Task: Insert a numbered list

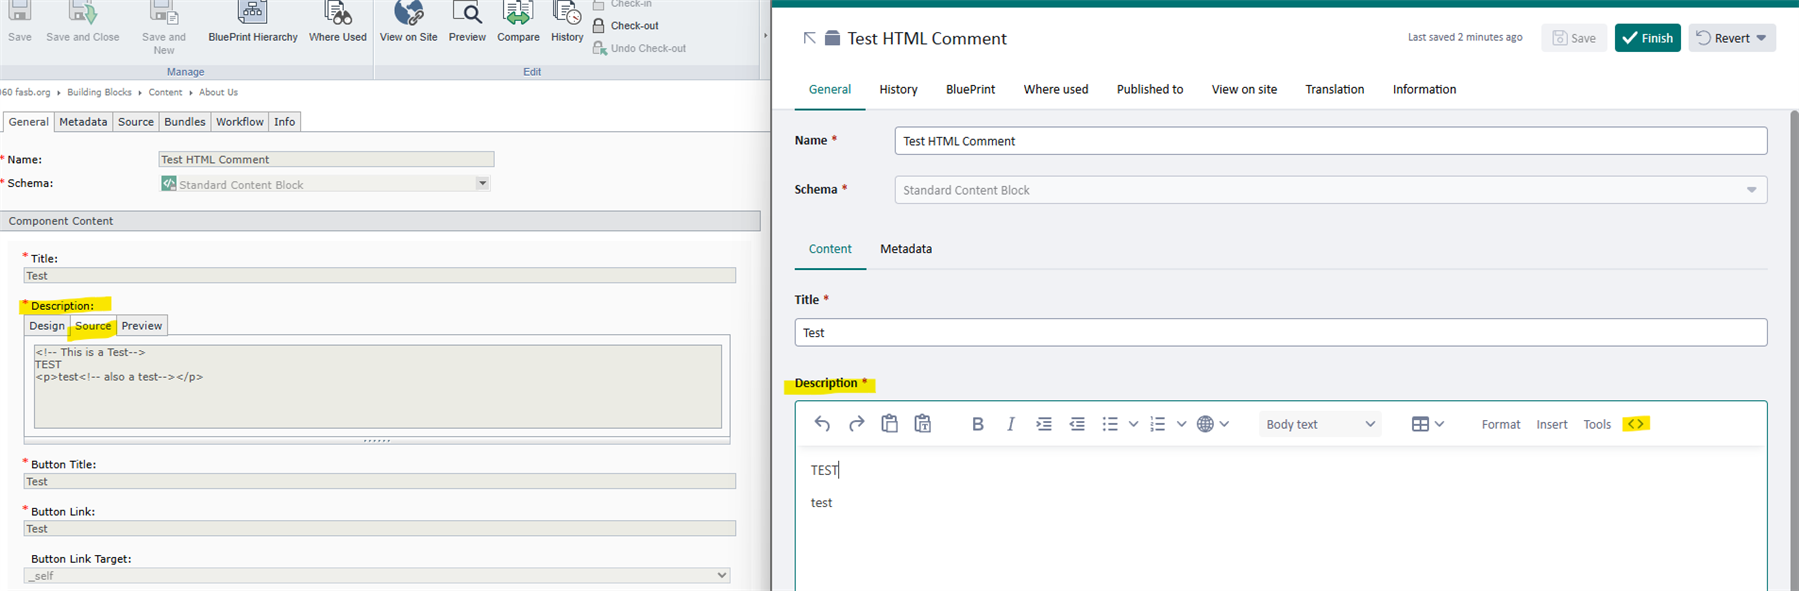Action: click(x=1158, y=424)
